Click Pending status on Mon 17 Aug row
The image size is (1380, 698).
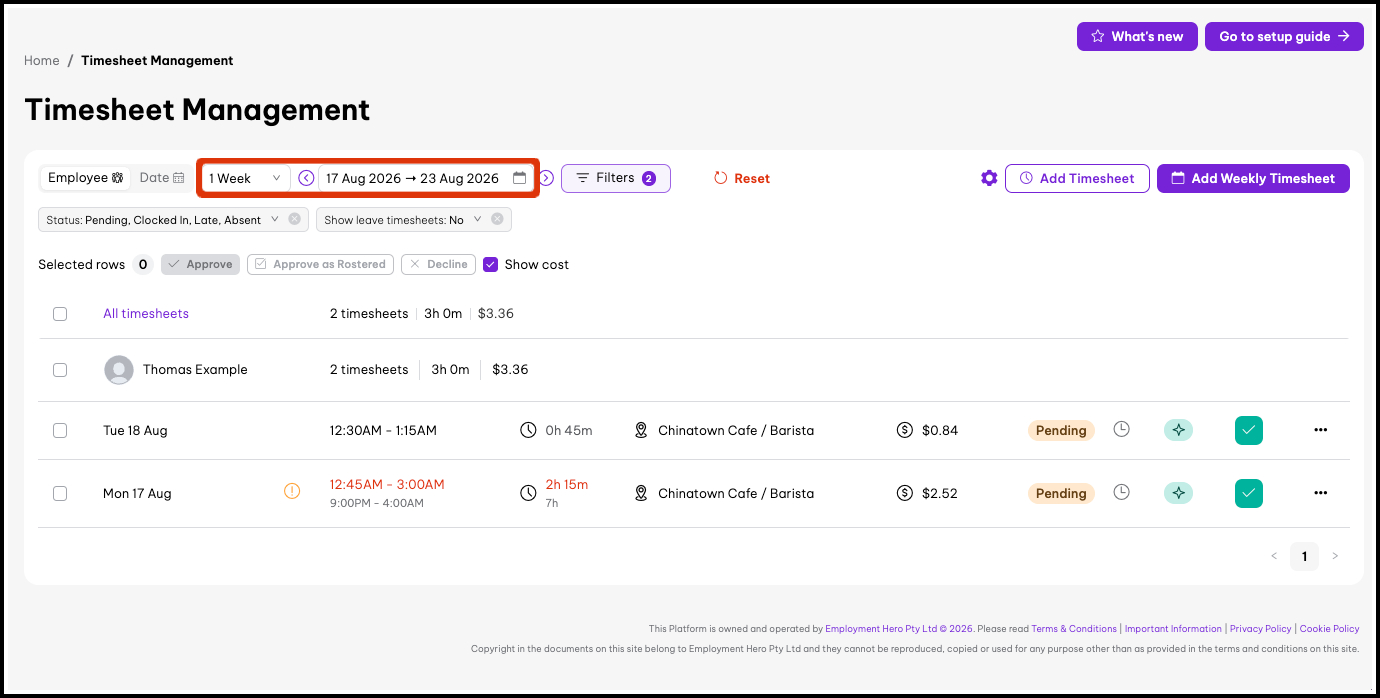[x=1061, y=493]
